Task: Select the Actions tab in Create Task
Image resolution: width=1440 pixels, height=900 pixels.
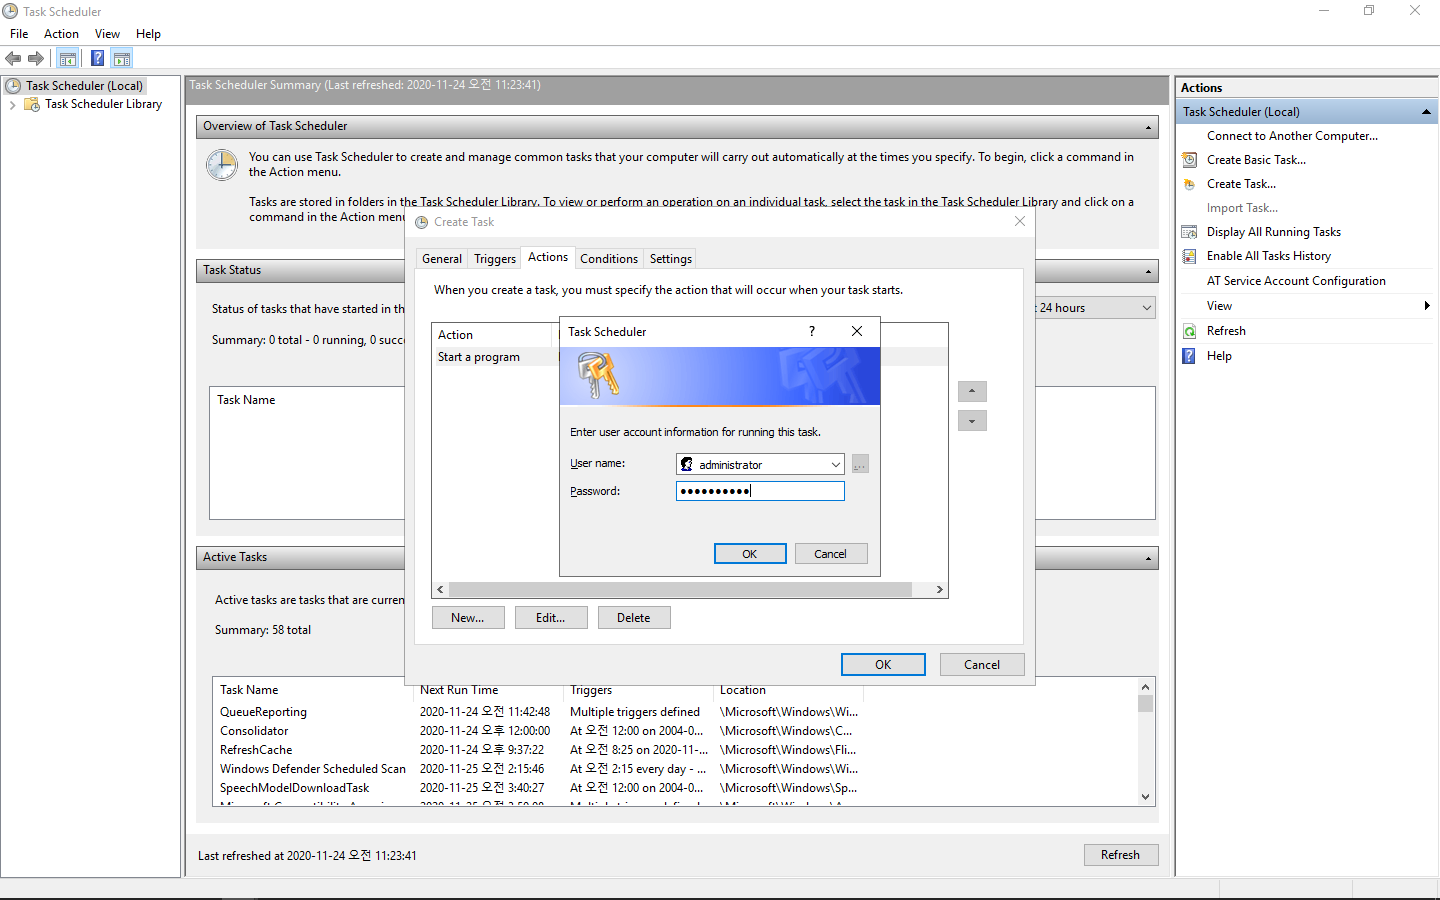Action: 548,257
